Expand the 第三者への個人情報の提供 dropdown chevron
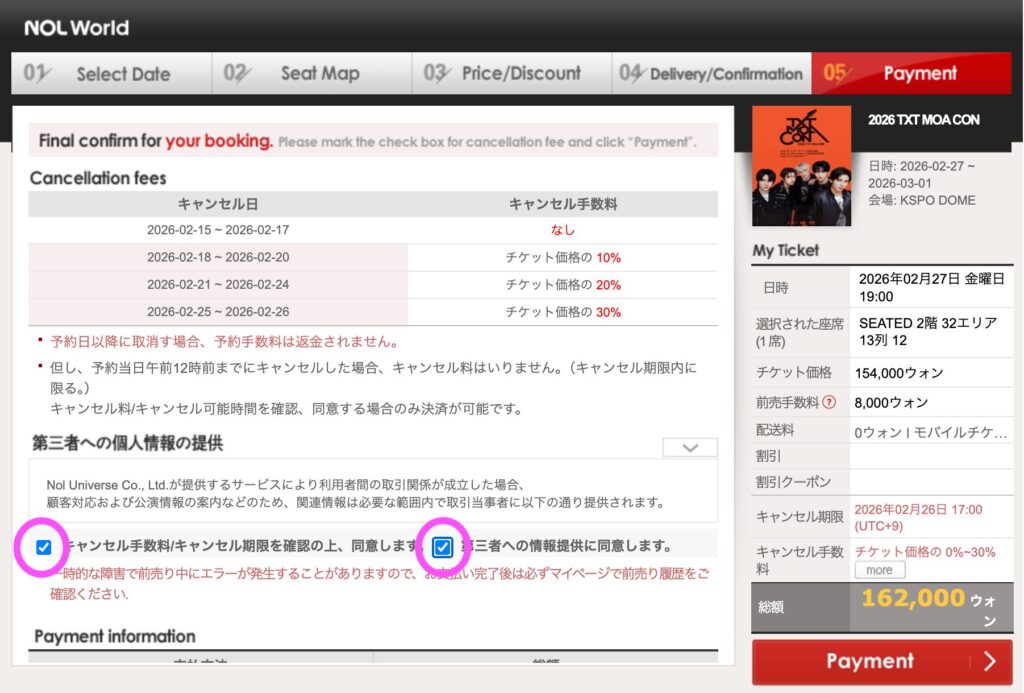The width and height of the screenshot is (1024, 693). [690, 447]
